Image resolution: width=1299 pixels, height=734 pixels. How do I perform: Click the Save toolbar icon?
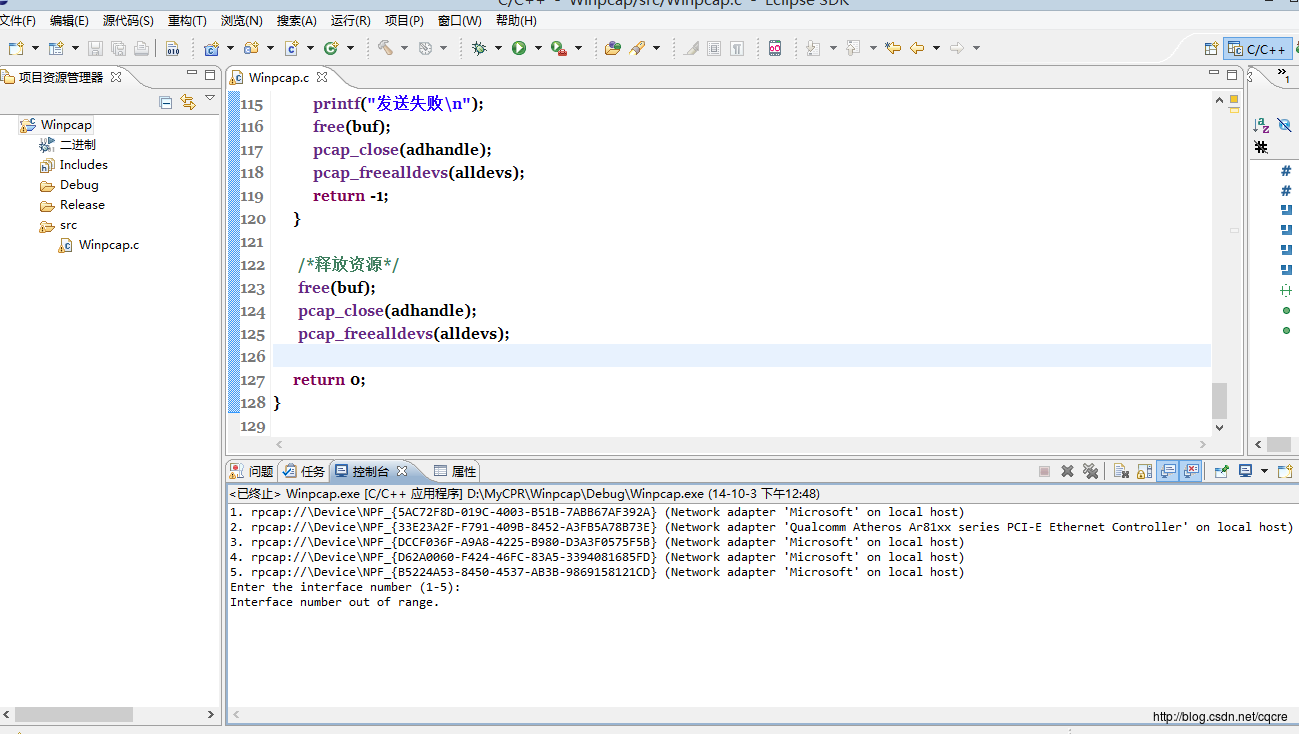pyautogui.click(x=96, y=48)
